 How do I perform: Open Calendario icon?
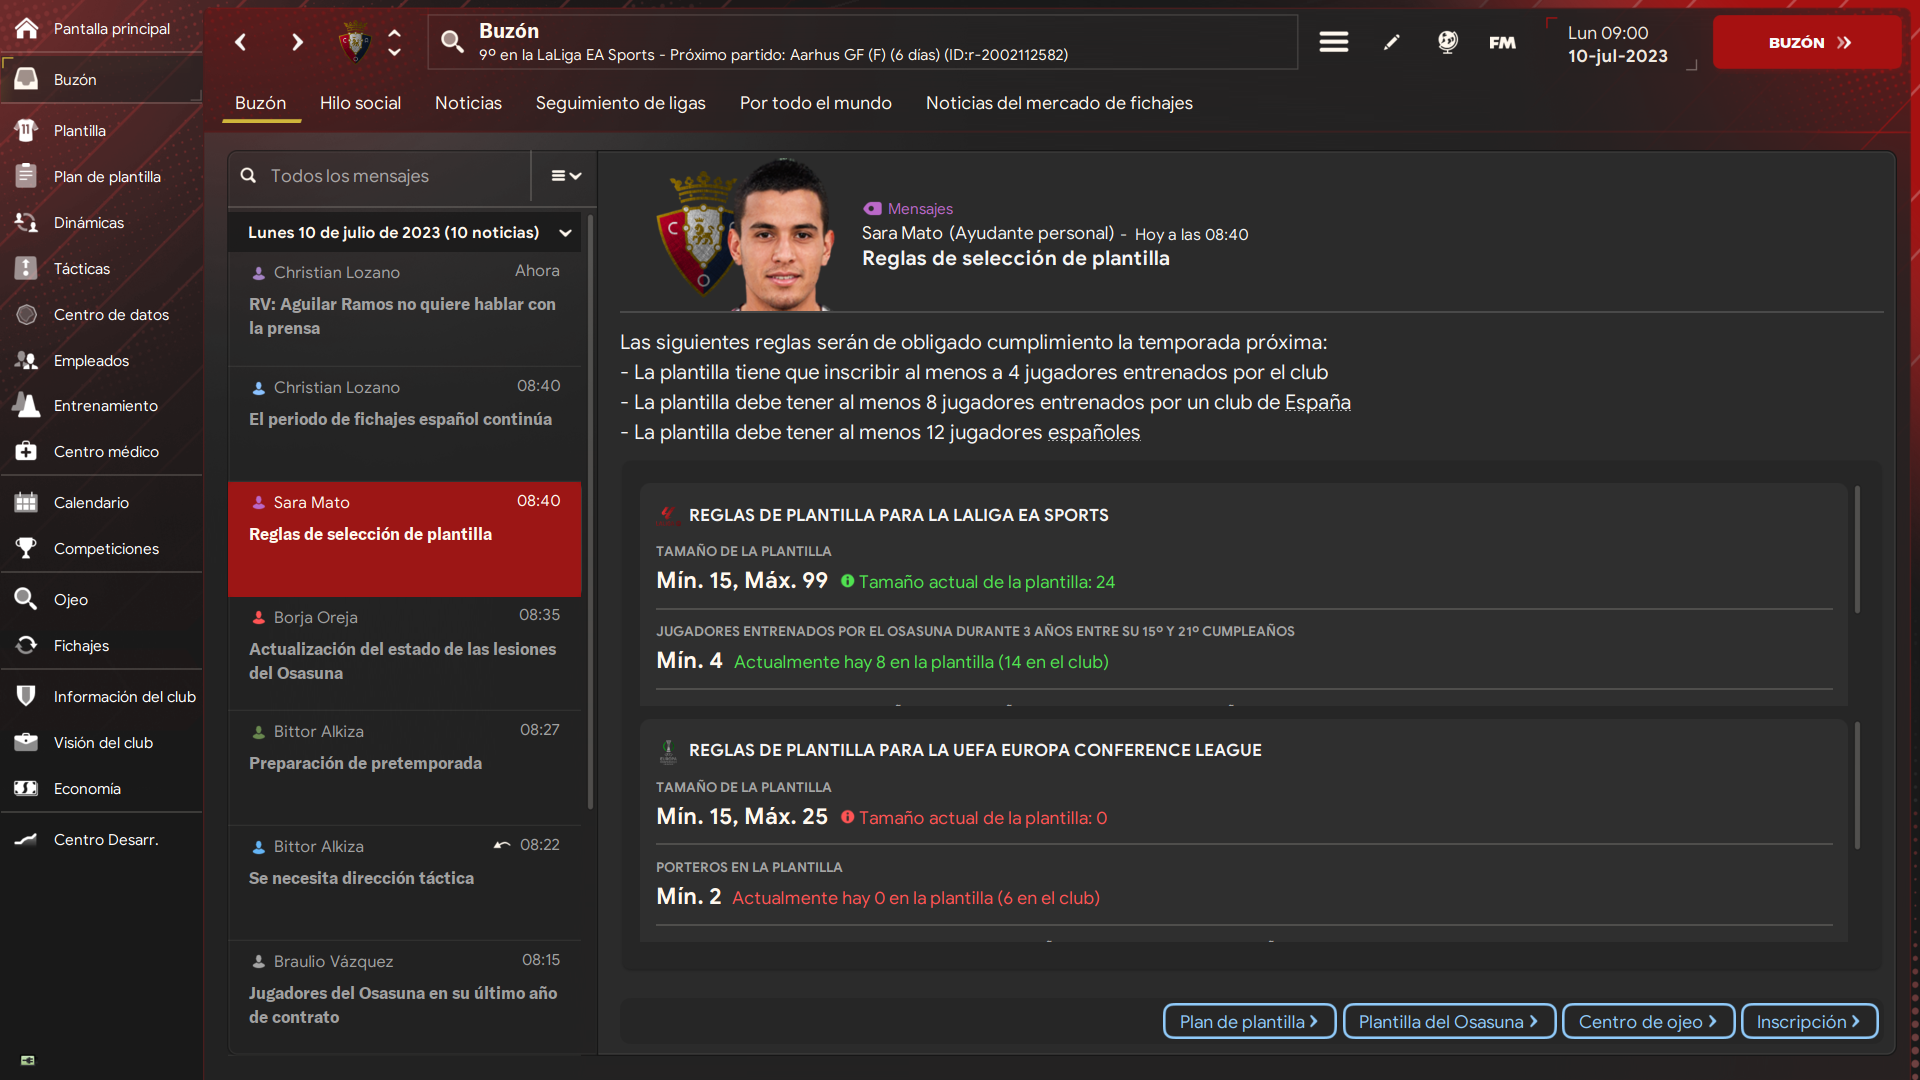(27, 502)
